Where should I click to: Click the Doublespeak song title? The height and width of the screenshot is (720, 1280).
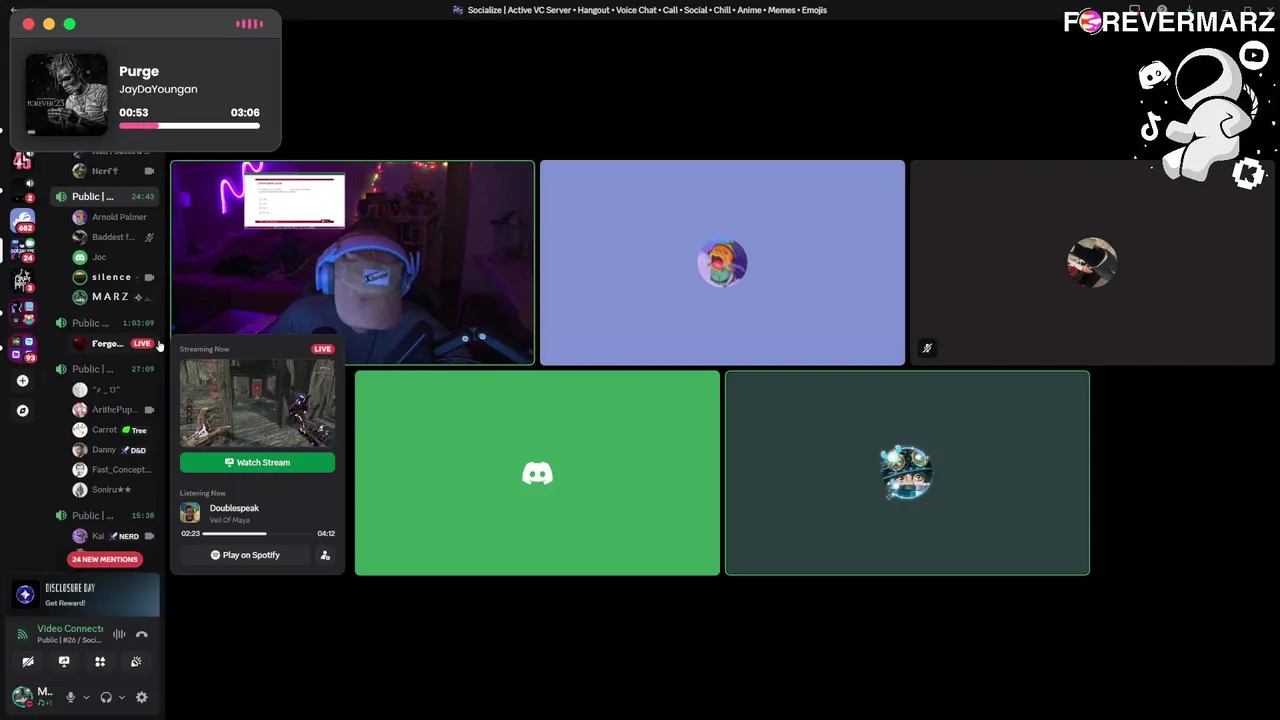tap(234, 508)
